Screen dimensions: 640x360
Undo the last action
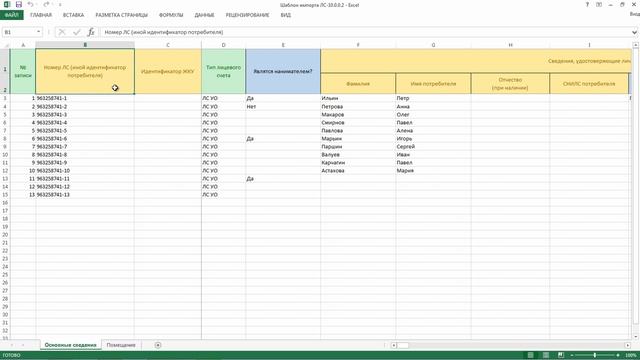(31, 4)
